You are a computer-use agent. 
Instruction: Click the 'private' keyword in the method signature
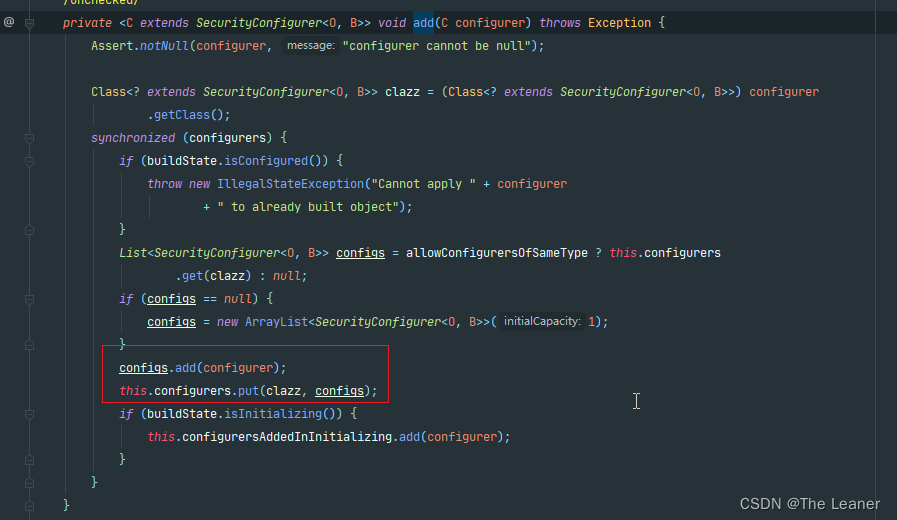click(x=87, y=23)
